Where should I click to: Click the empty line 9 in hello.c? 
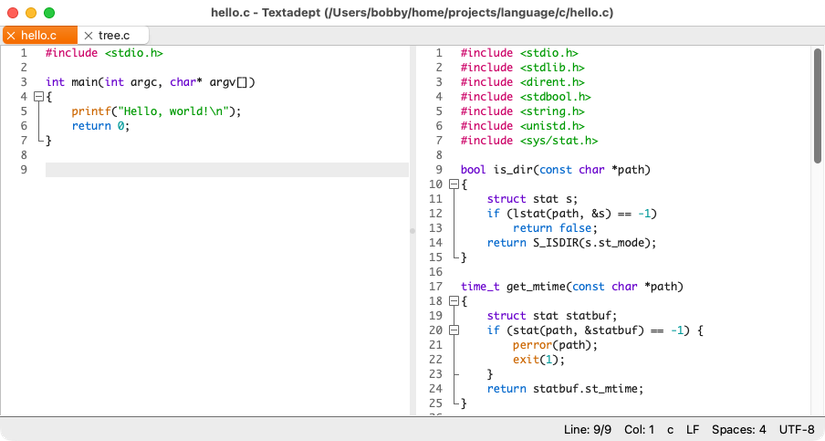[227, 169]
